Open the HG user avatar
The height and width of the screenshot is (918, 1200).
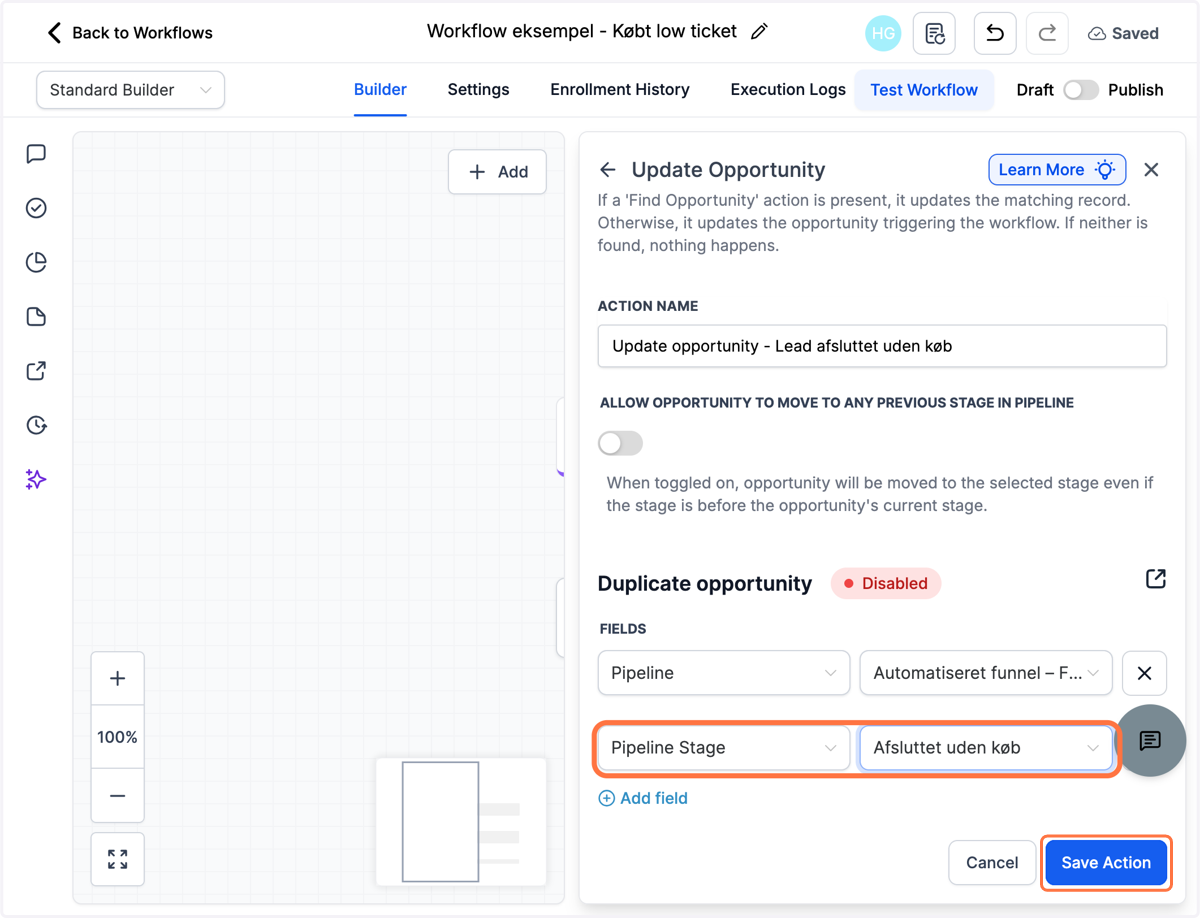pyautogui.click(x=883, y=33)
